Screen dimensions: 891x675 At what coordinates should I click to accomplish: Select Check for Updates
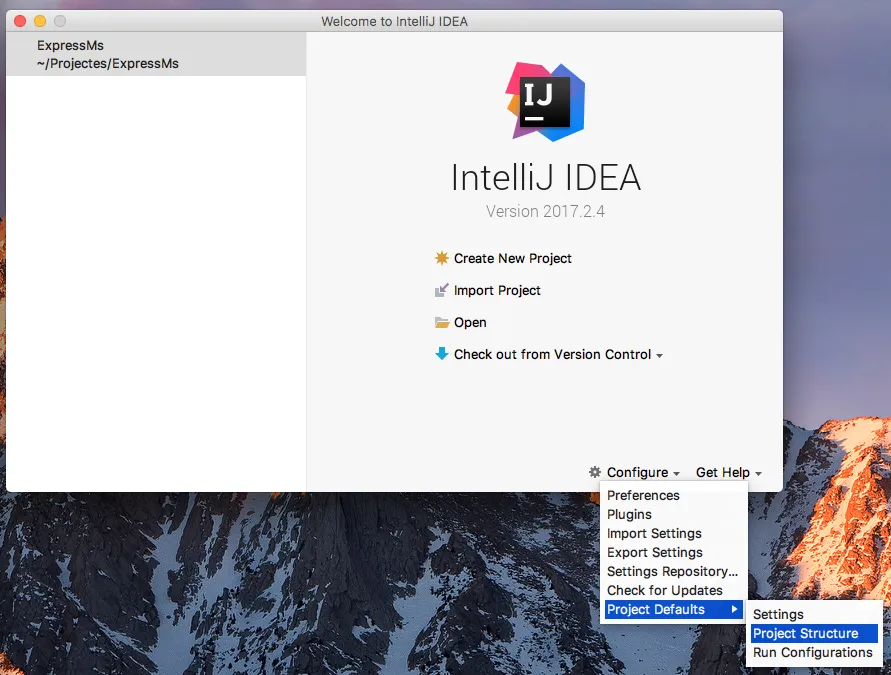click(x=665, y=590)
